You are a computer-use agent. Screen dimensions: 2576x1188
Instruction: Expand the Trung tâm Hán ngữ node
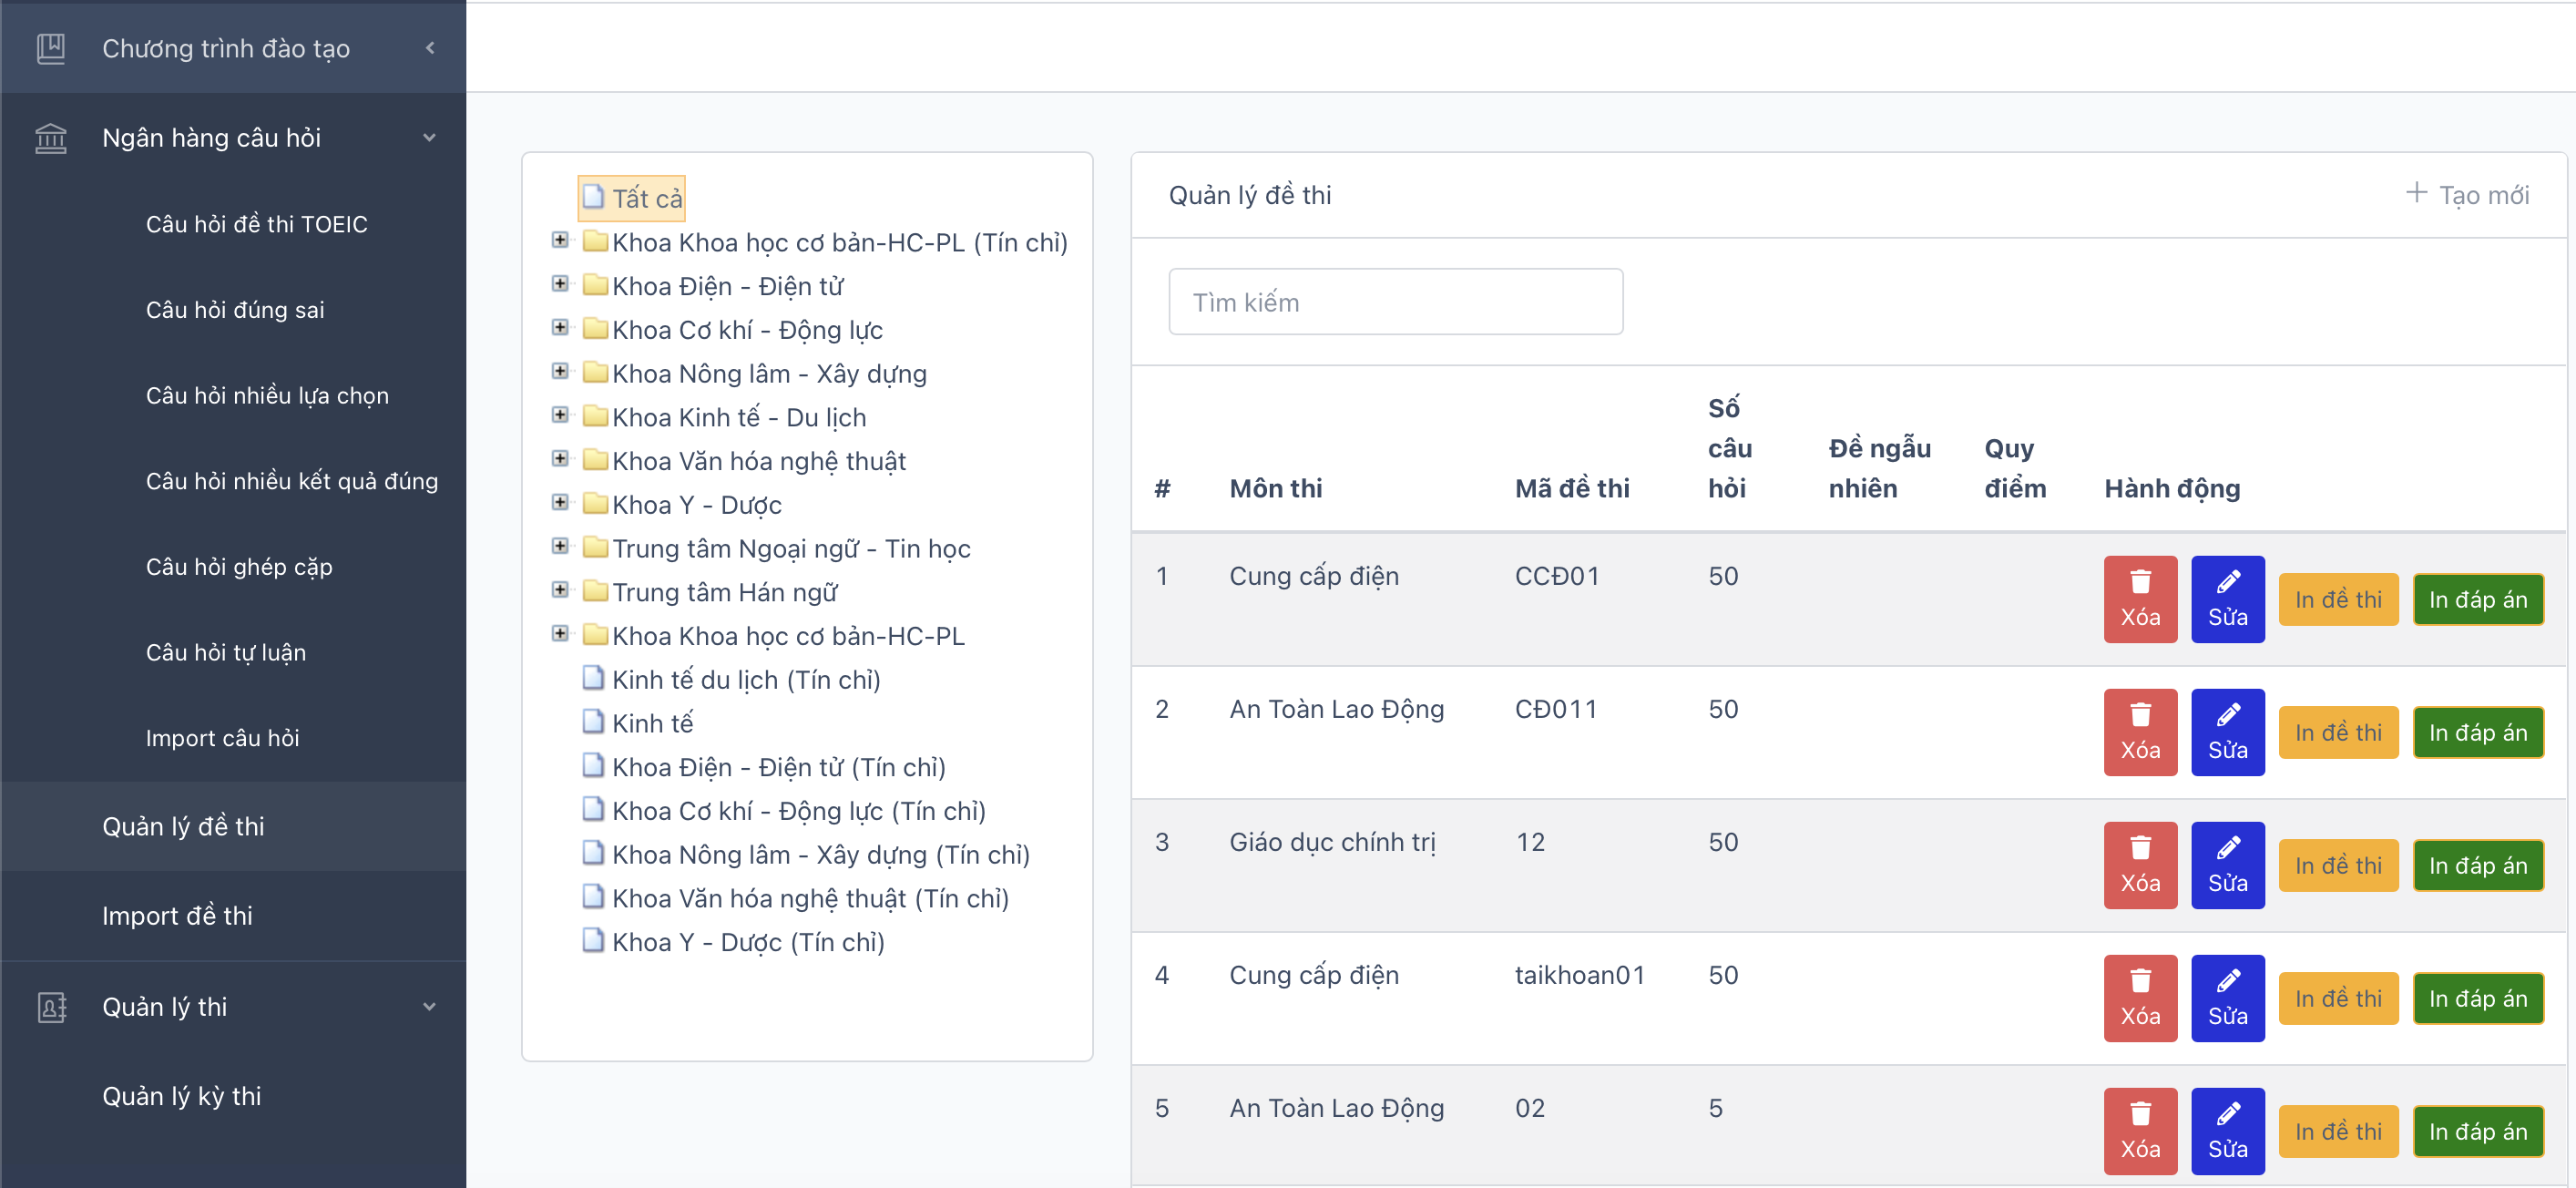(560, 590)
